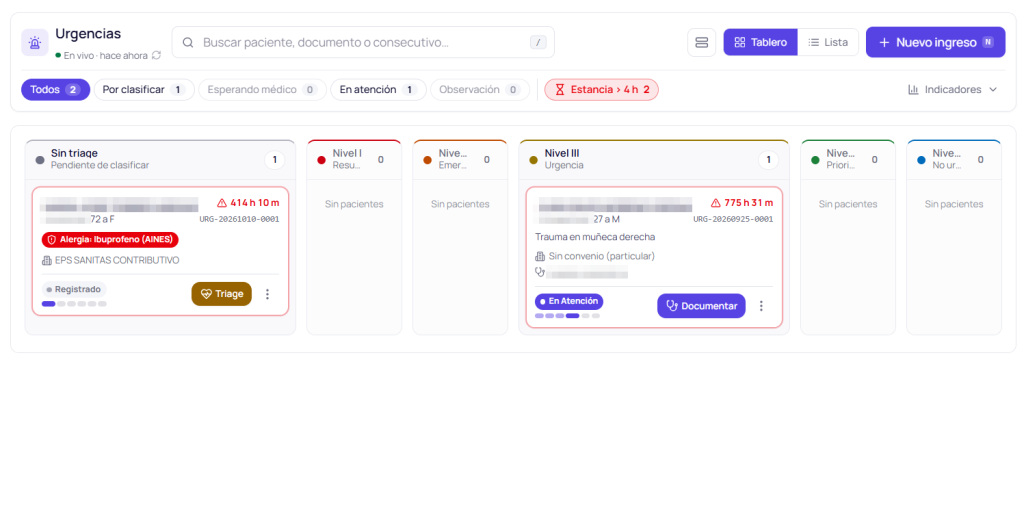Viewport: 1024px width, 518px height.
Task: Toggle the Estancia > 4 h filter
Action: (x=601, y=89)
